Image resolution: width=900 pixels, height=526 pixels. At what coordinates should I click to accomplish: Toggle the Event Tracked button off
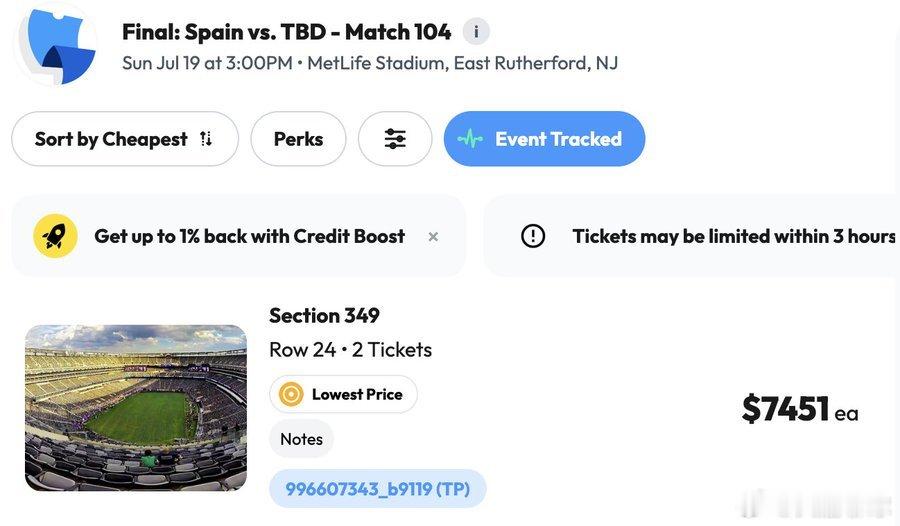[544, 139]
